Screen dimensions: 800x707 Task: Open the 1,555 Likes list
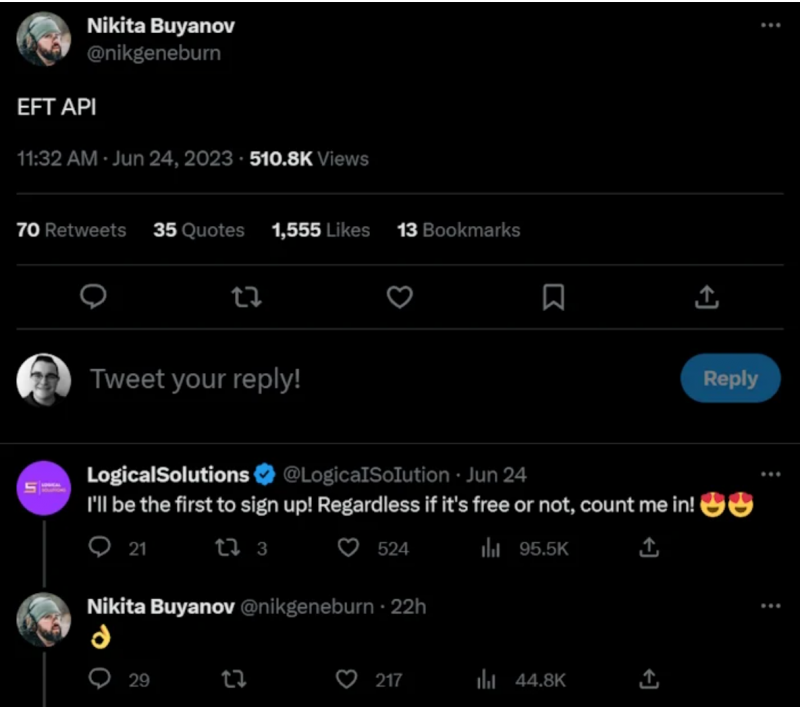click(x=320, y=230)
